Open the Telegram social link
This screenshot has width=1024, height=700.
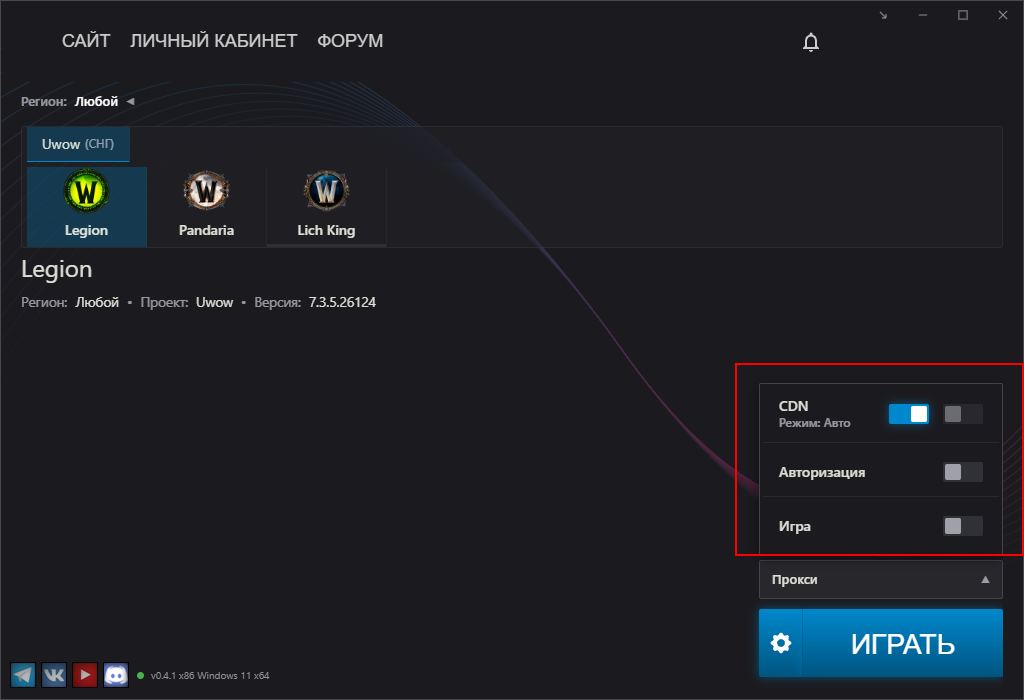click(23, 675)
